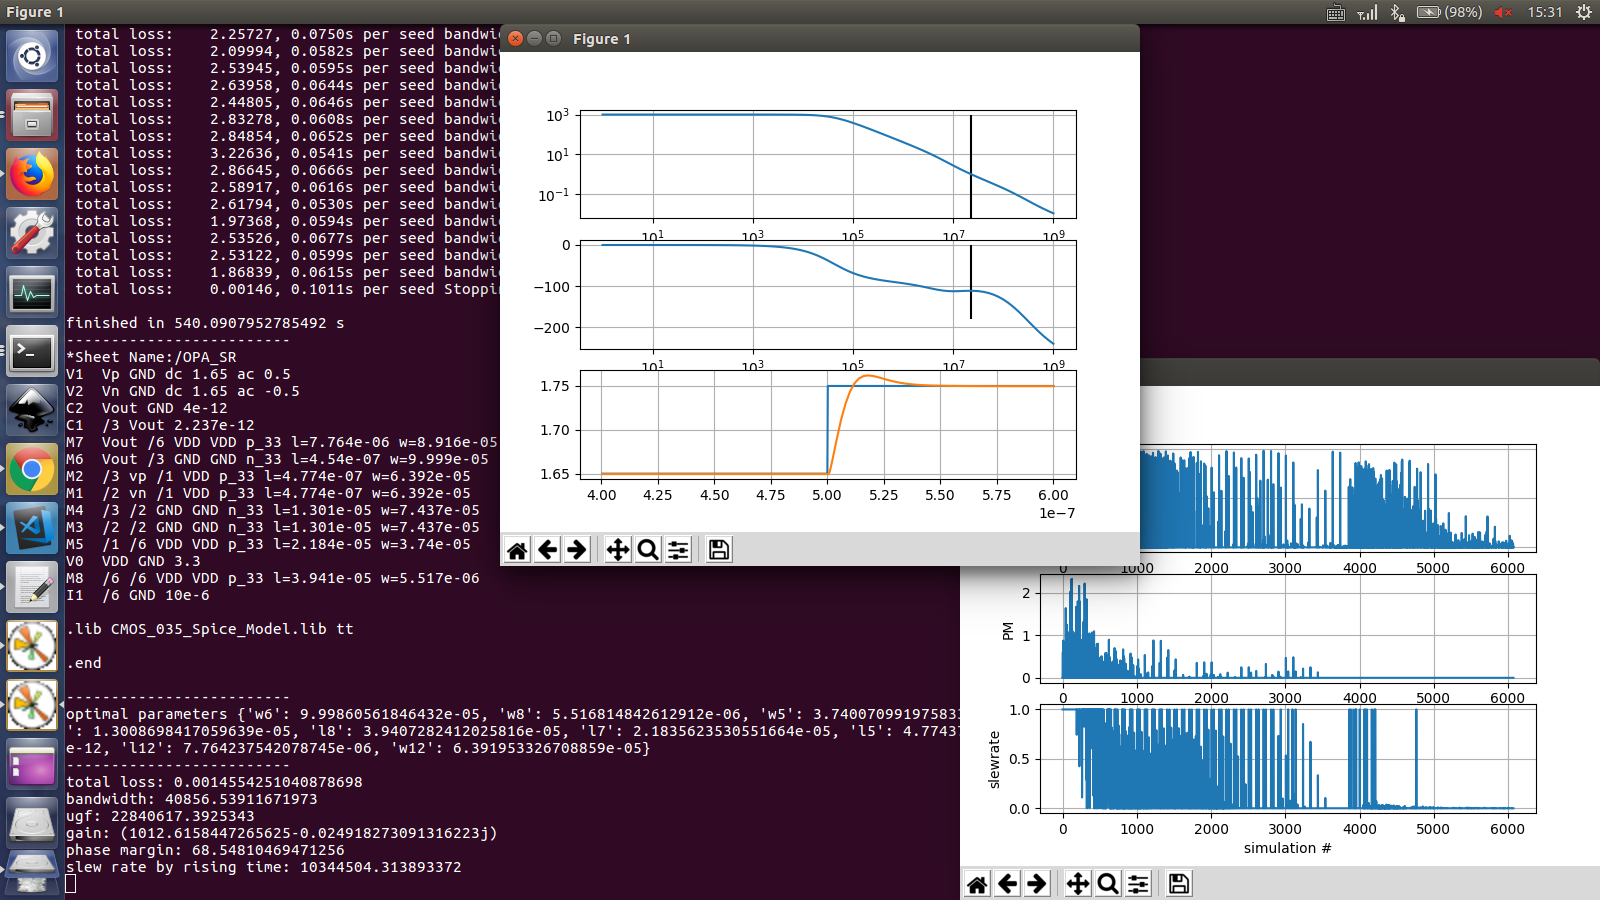Click 'slew rate by rising time' terminal line
This screenshot has width=1600, height=900.
264,867
